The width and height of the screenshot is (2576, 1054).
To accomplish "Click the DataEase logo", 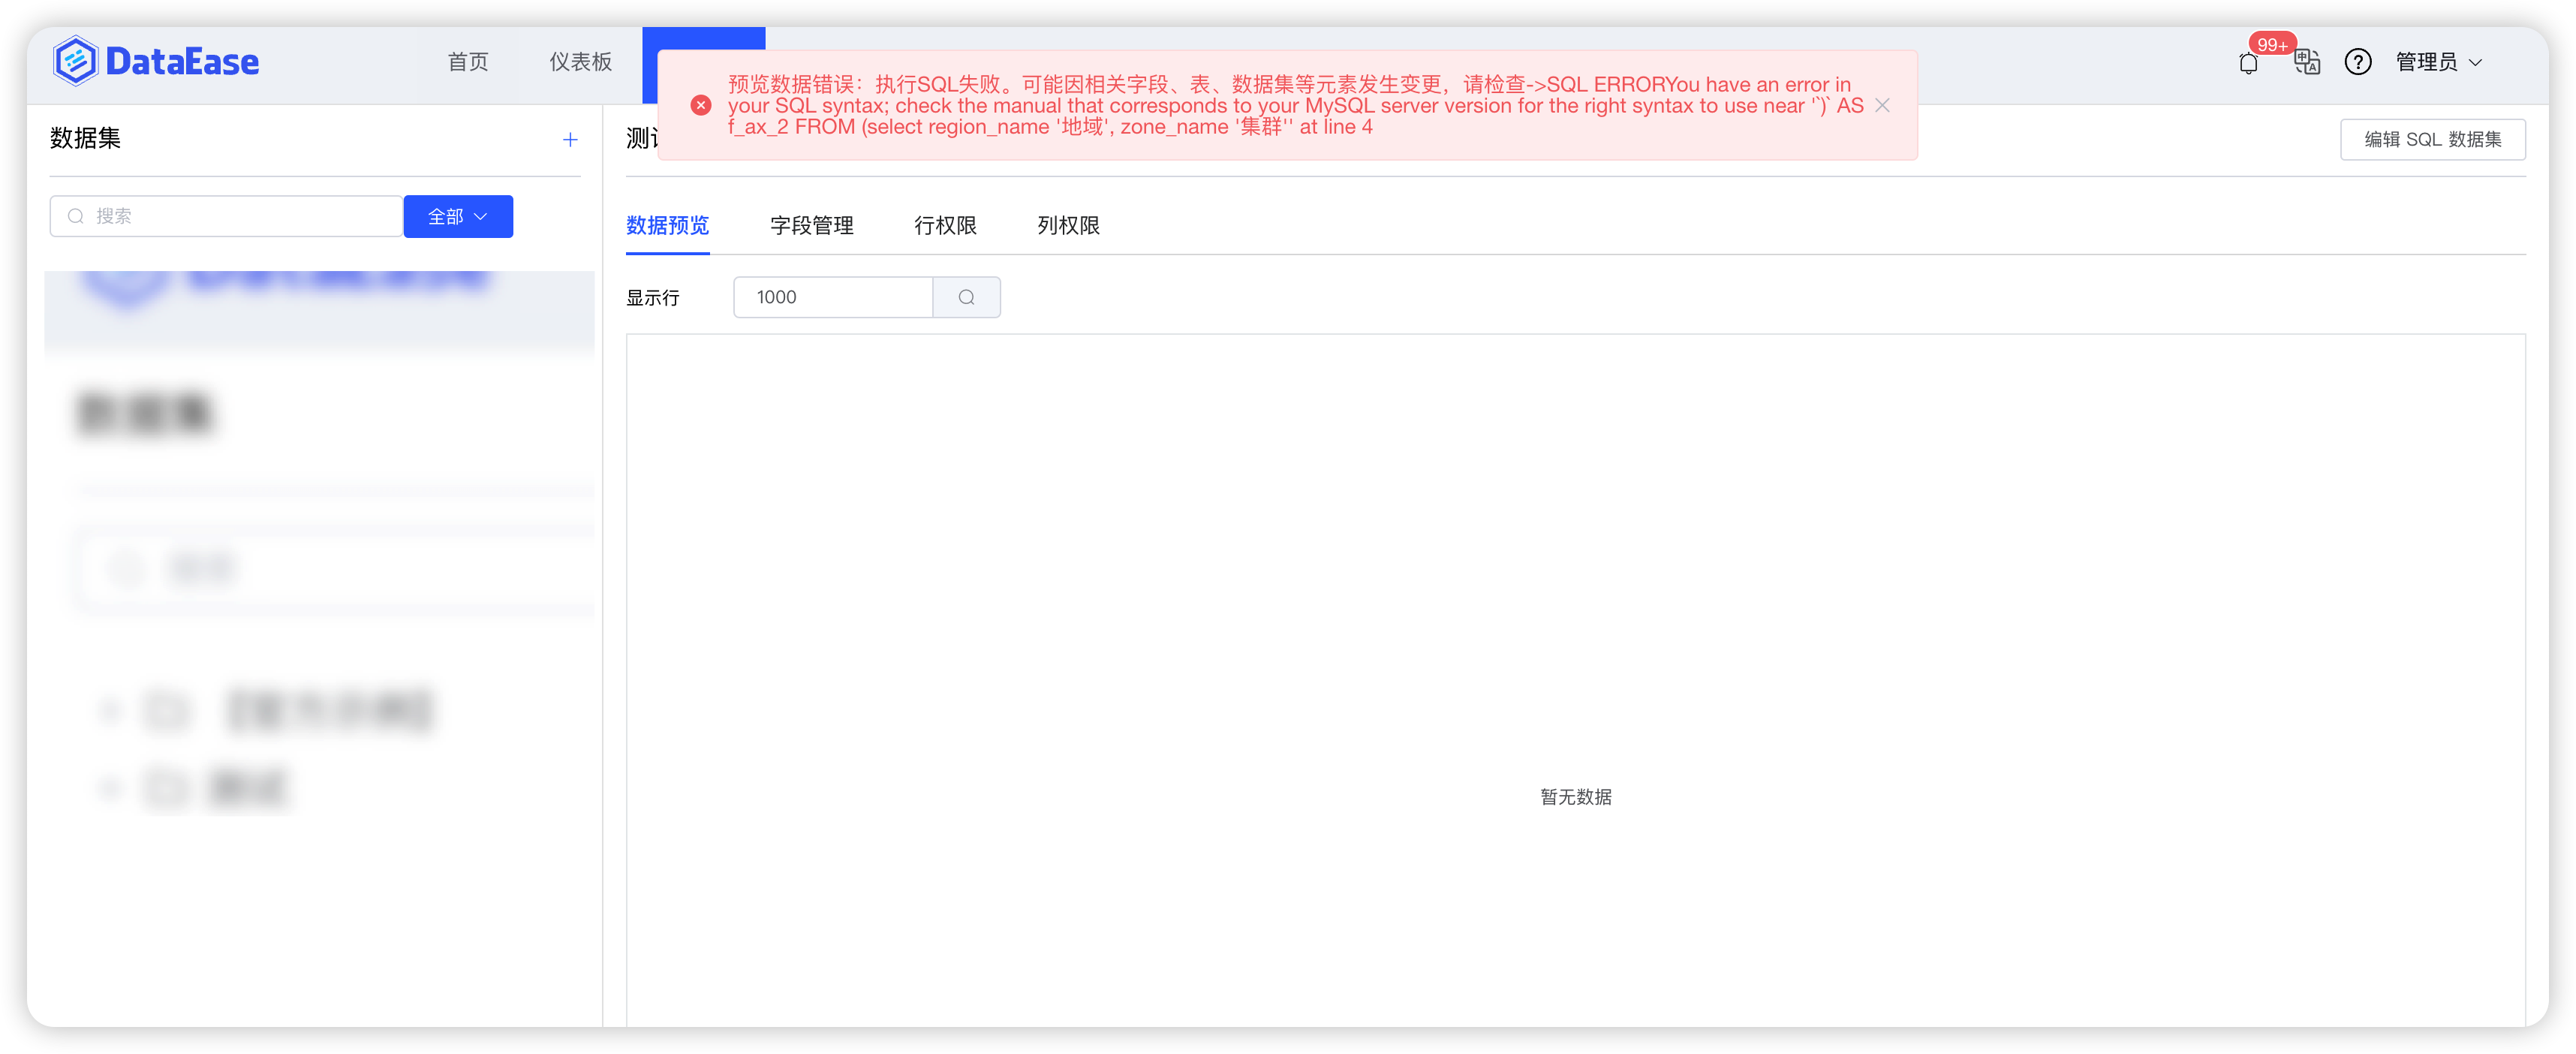I will 156,60.
